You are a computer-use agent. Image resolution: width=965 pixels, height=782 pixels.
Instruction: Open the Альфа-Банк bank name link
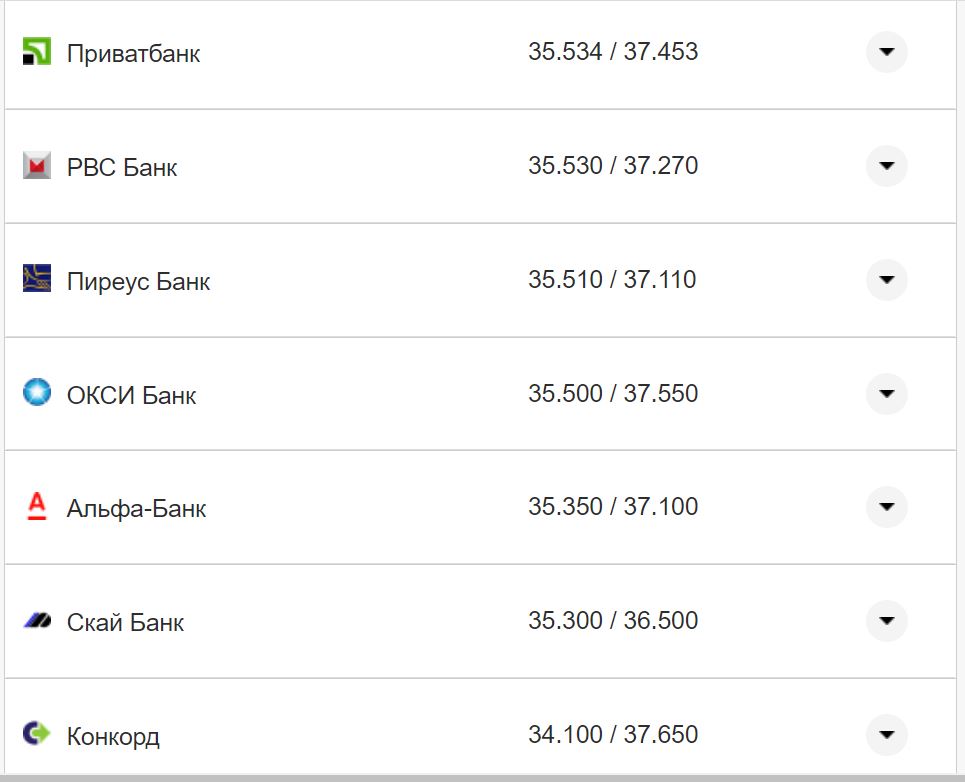pyautogui.click(x=136, y=509)
